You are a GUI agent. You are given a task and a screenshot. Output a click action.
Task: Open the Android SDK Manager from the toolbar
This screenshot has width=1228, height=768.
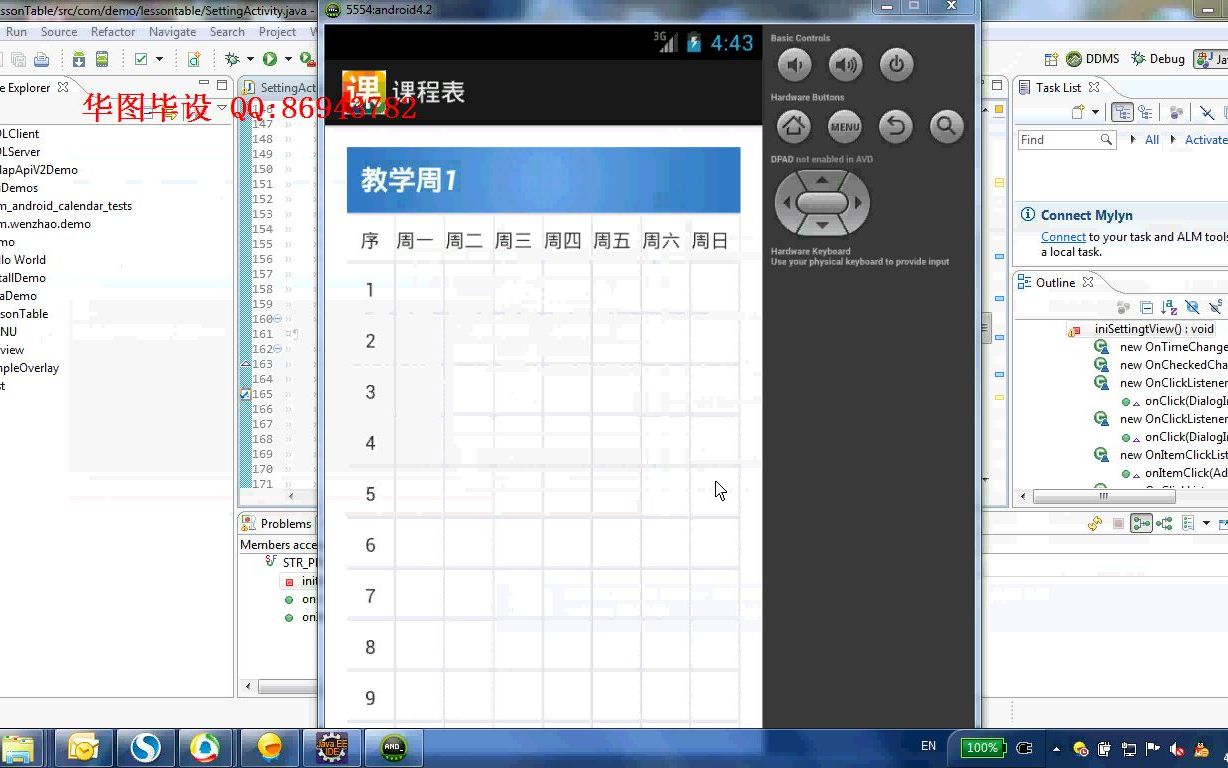pos(79,59)
